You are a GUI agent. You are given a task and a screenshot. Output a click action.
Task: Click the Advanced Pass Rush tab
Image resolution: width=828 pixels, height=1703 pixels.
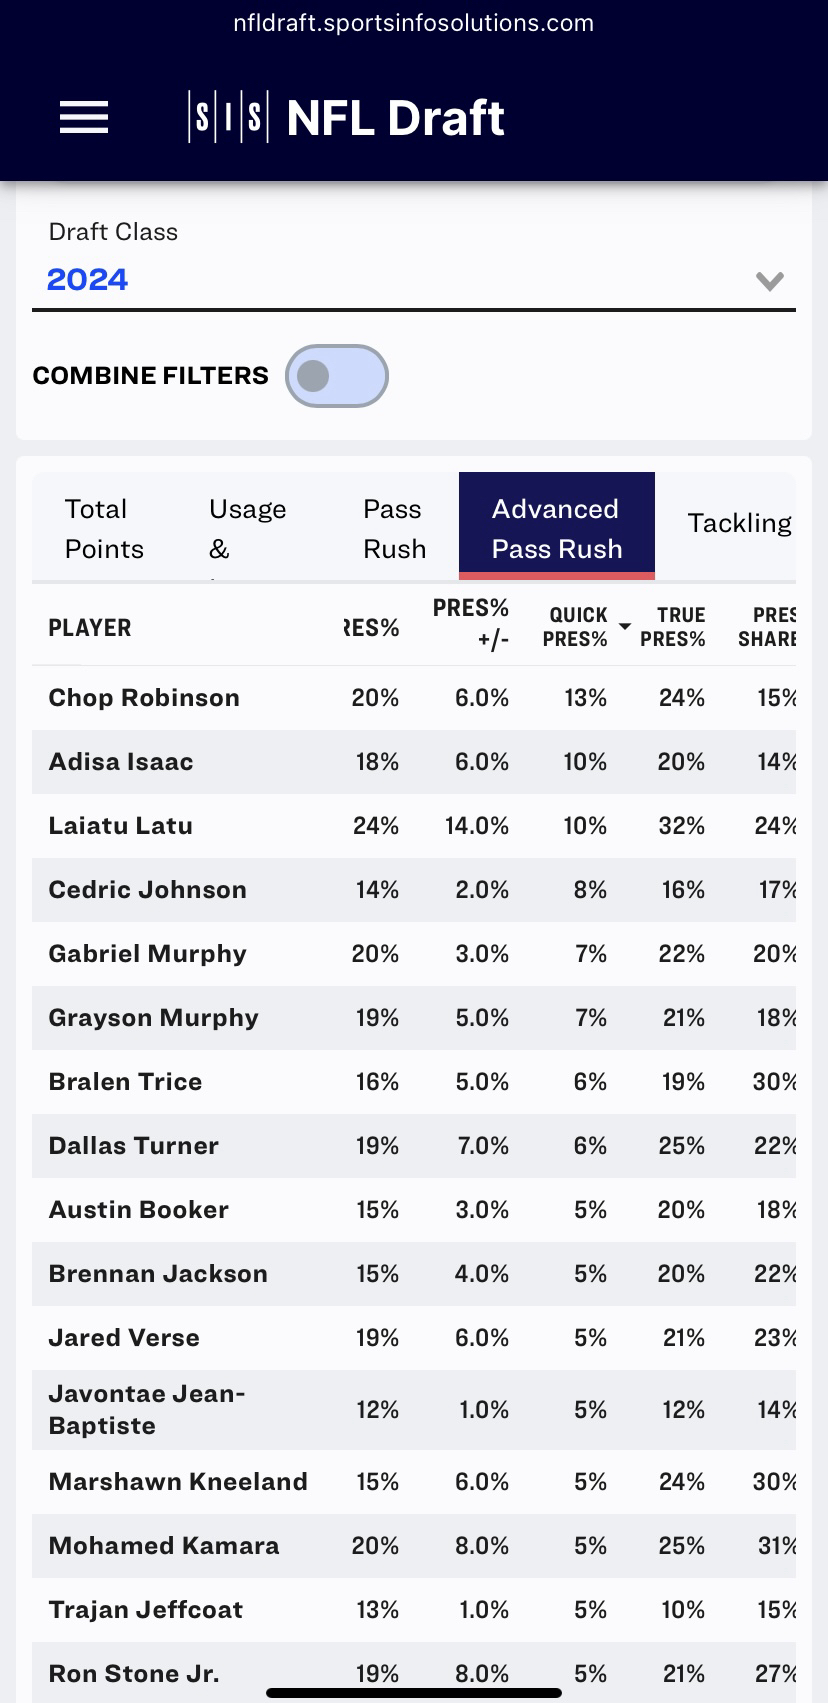tap(556, 528)
